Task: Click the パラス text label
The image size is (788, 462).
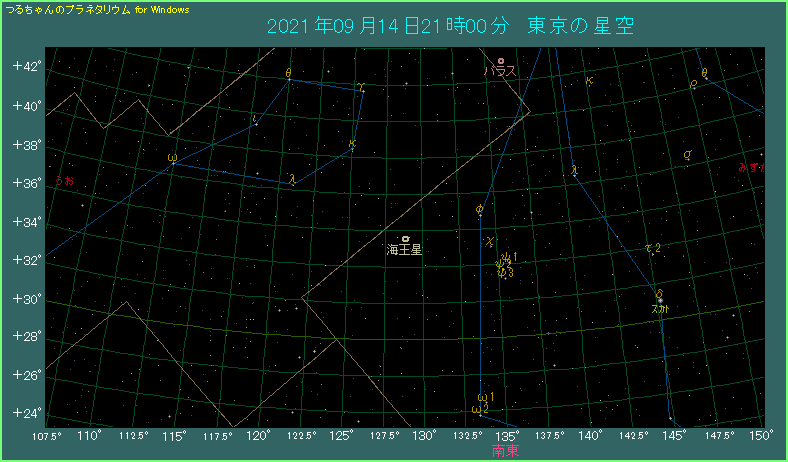Action: [x=500, y=72]
